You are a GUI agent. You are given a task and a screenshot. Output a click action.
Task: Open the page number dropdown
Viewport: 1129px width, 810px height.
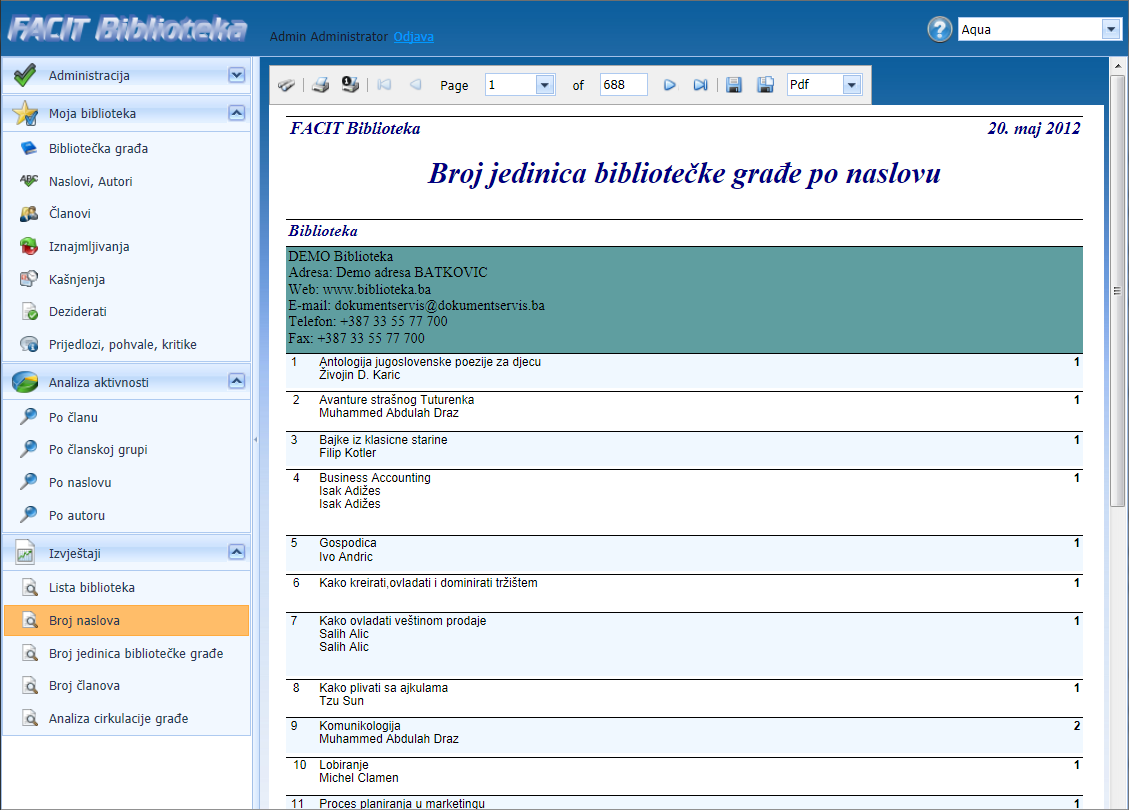pyautogui.click(x=545, y=85)
